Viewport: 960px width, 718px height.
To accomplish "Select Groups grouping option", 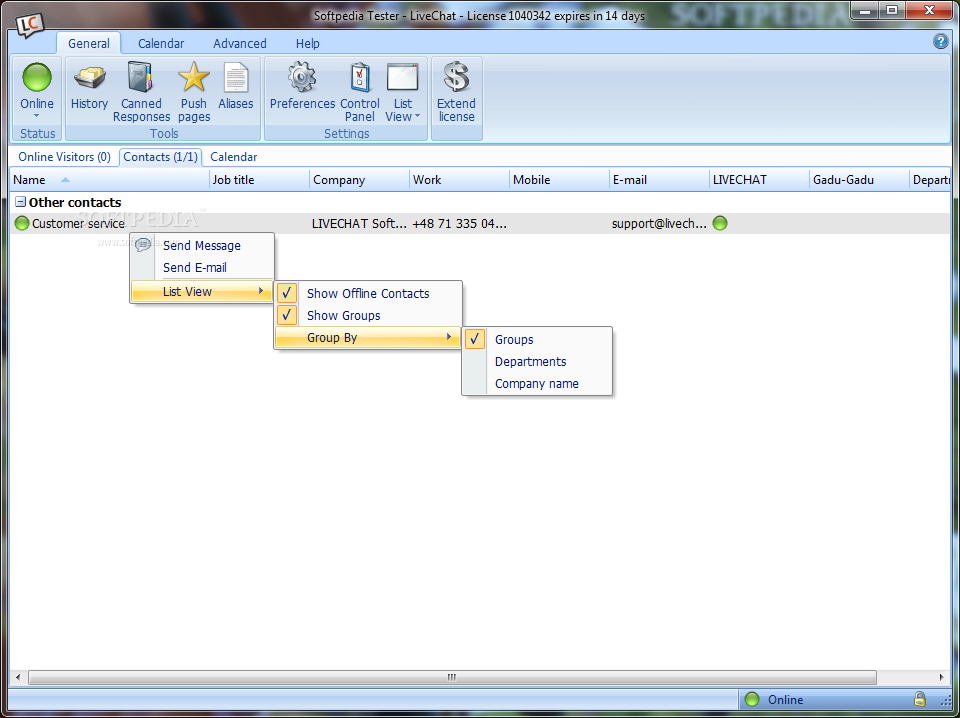I will click(537, 339).
